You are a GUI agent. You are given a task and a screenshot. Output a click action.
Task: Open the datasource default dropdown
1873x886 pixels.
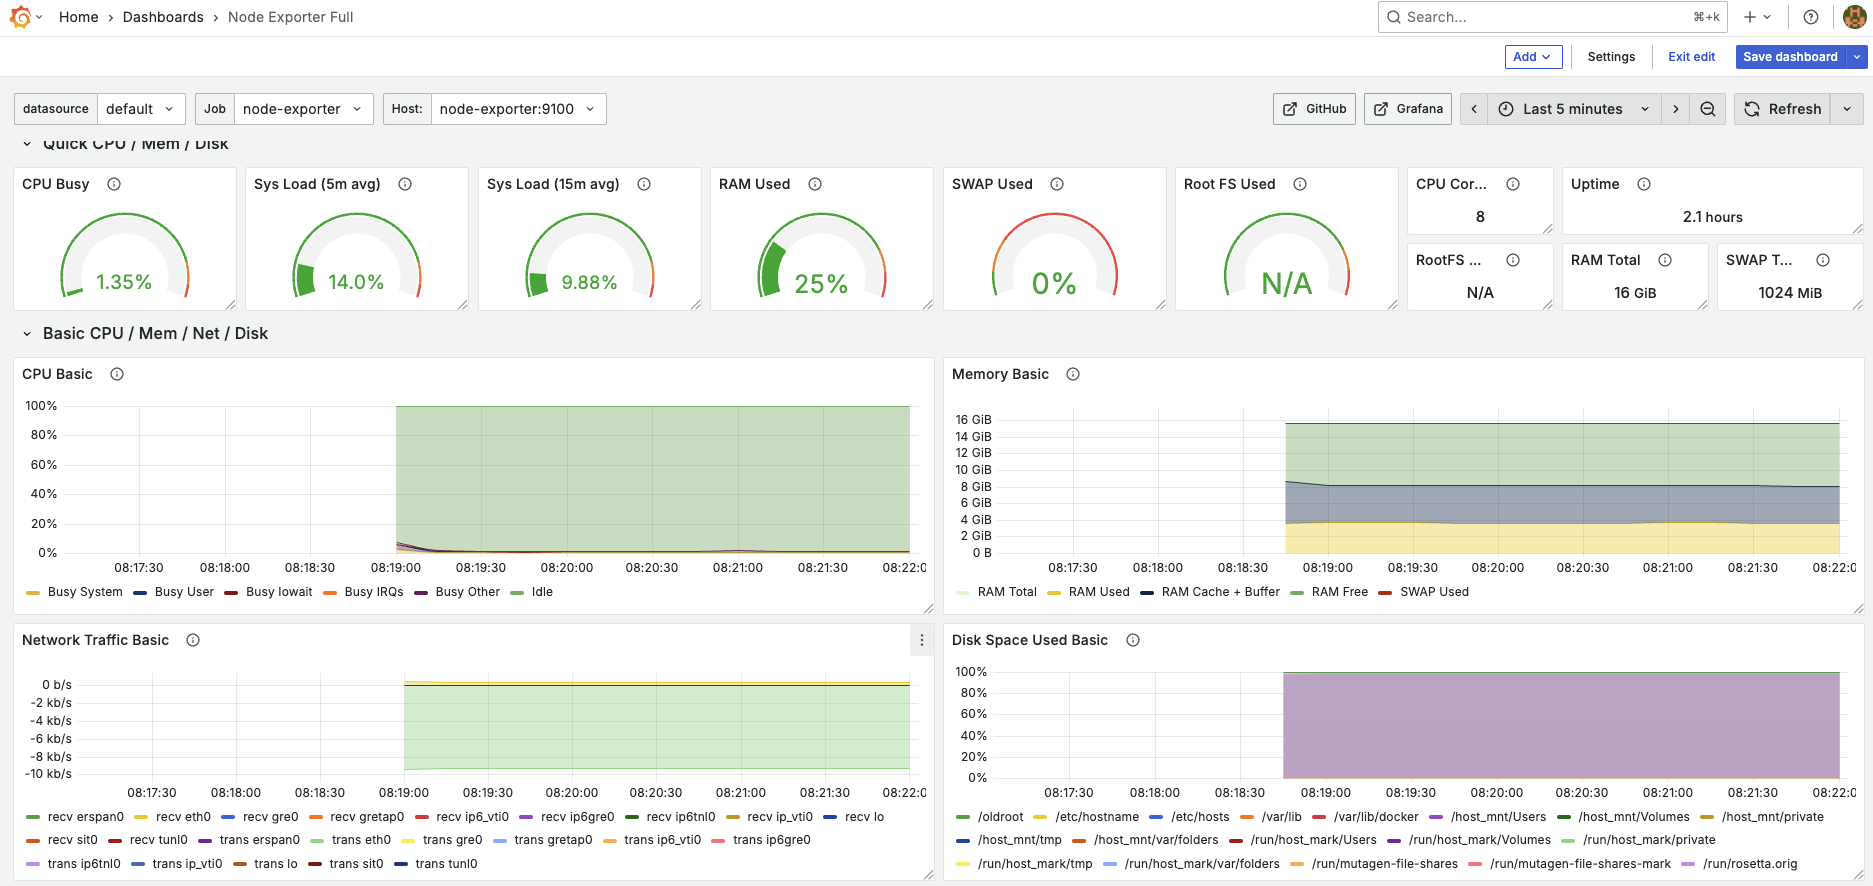pyautogui.click(x=141, y=109)
